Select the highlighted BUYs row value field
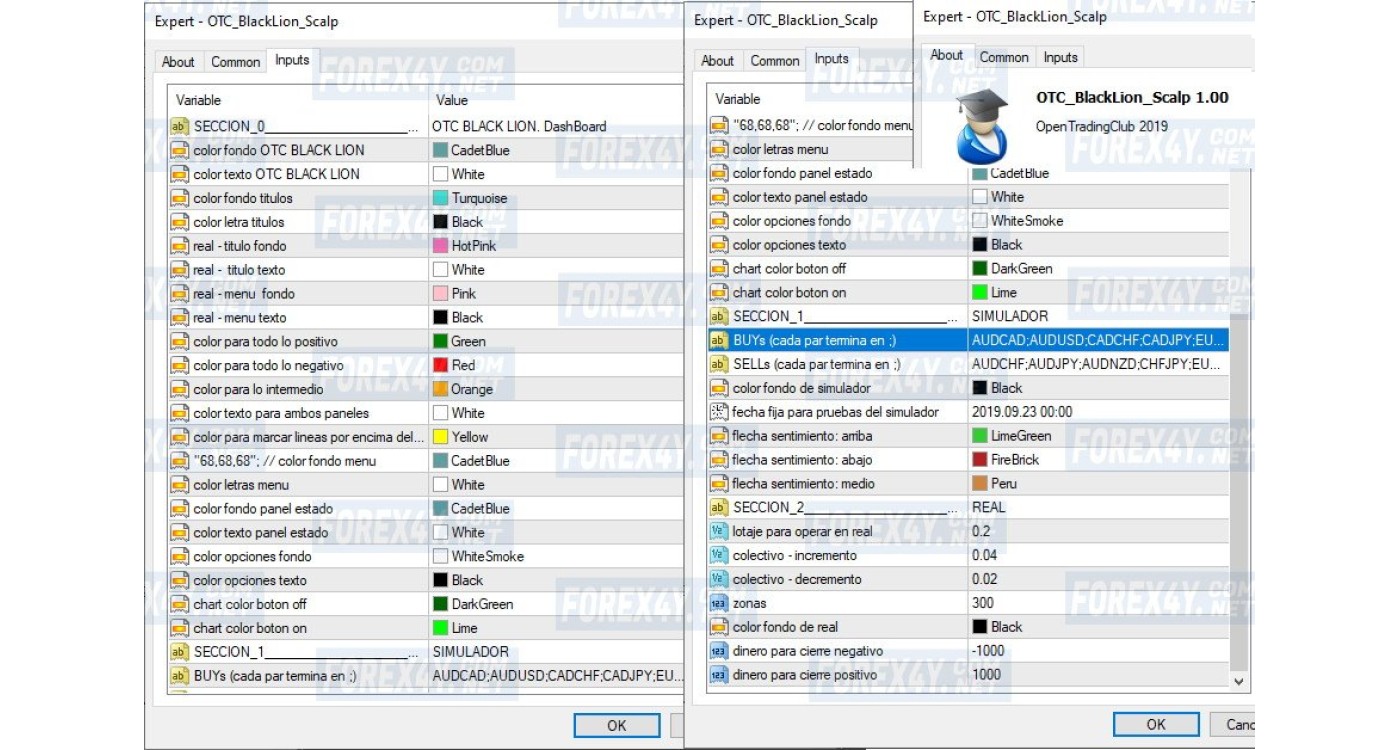The image size is (1400, 750). 1095,340
